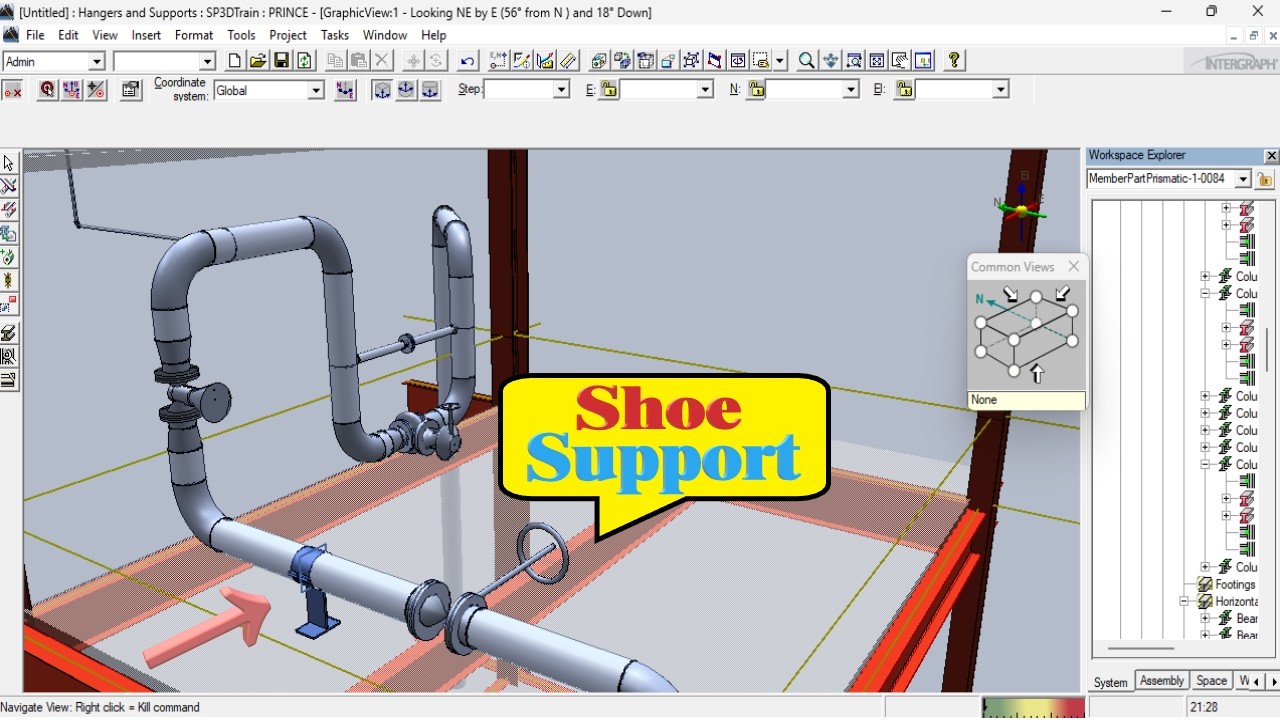Click the Properties page icon
The image size is (1280, 720).
click(131, 90)
